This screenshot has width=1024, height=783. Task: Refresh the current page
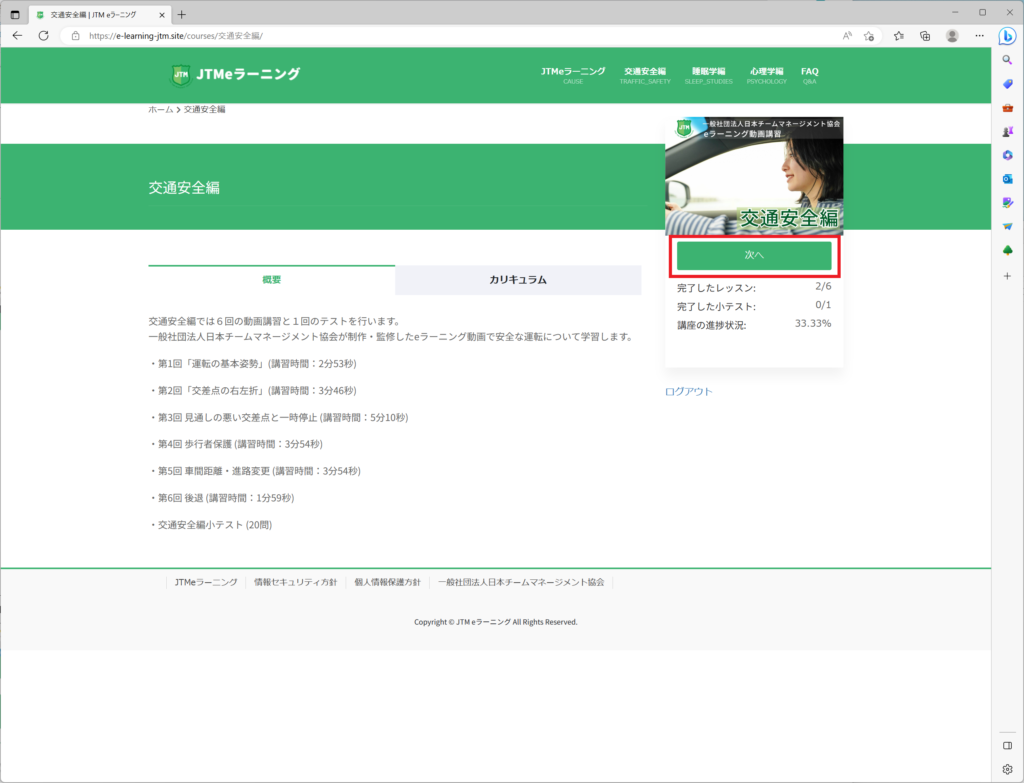point(43,35)
